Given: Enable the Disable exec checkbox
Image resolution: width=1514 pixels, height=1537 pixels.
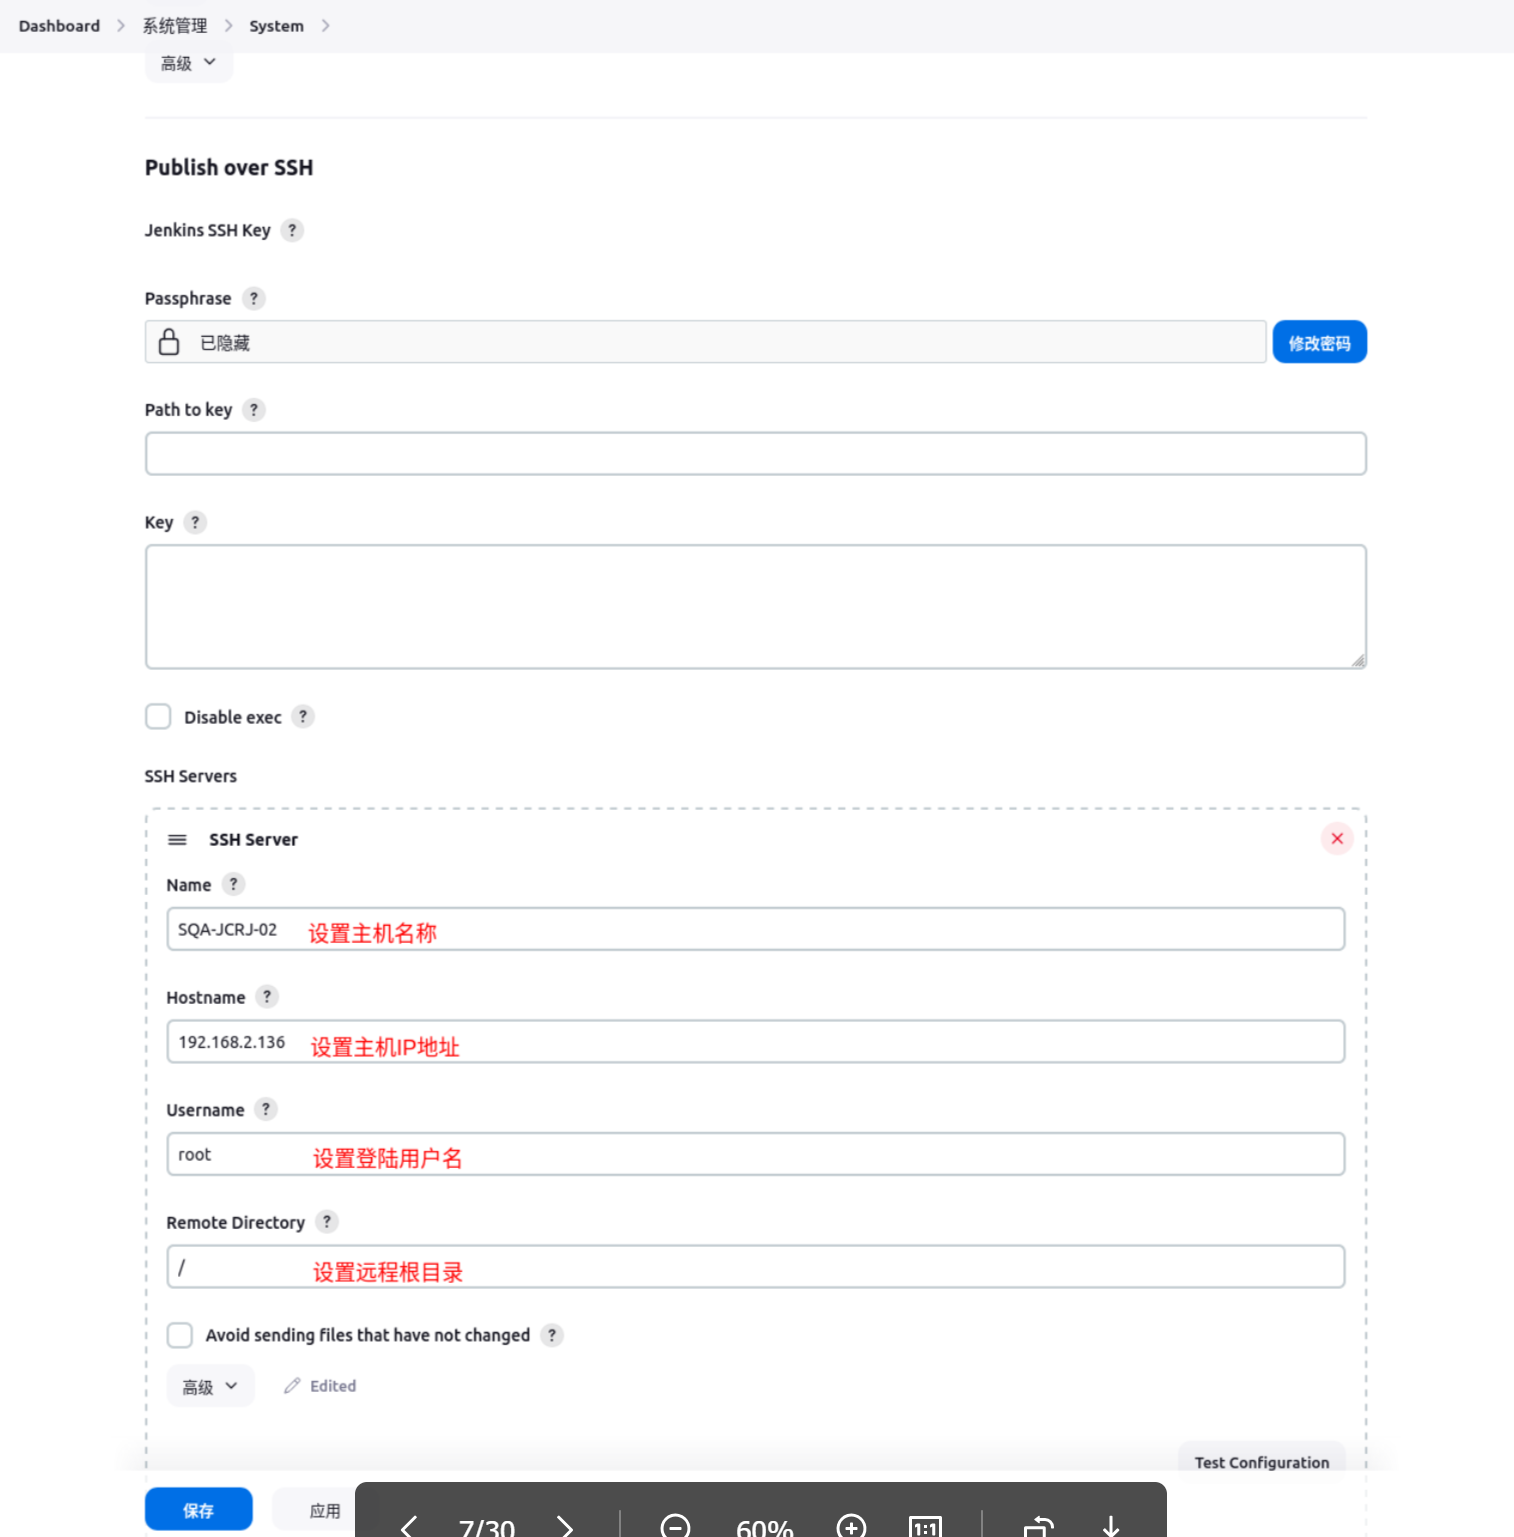Looking at the screenshot, I should 158,716.
